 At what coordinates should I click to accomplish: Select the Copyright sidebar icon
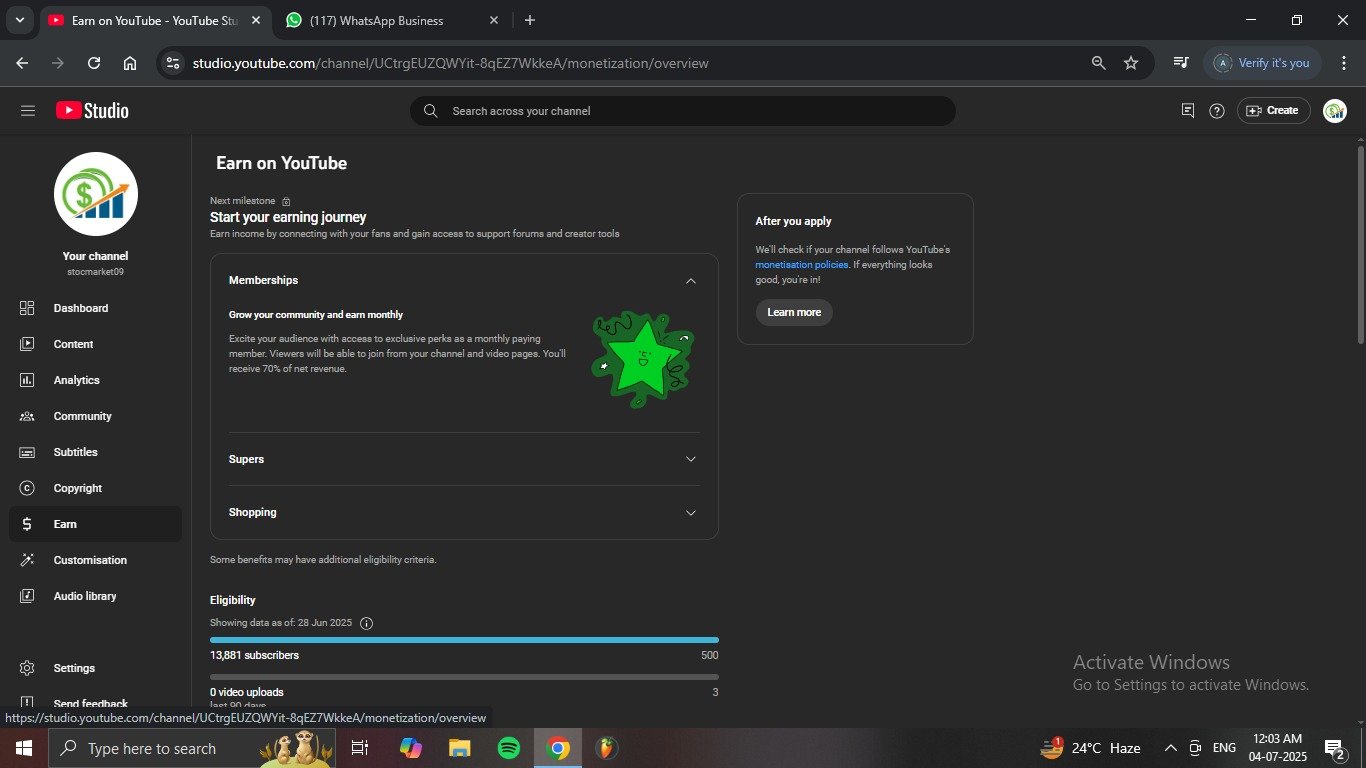point(27,488)
